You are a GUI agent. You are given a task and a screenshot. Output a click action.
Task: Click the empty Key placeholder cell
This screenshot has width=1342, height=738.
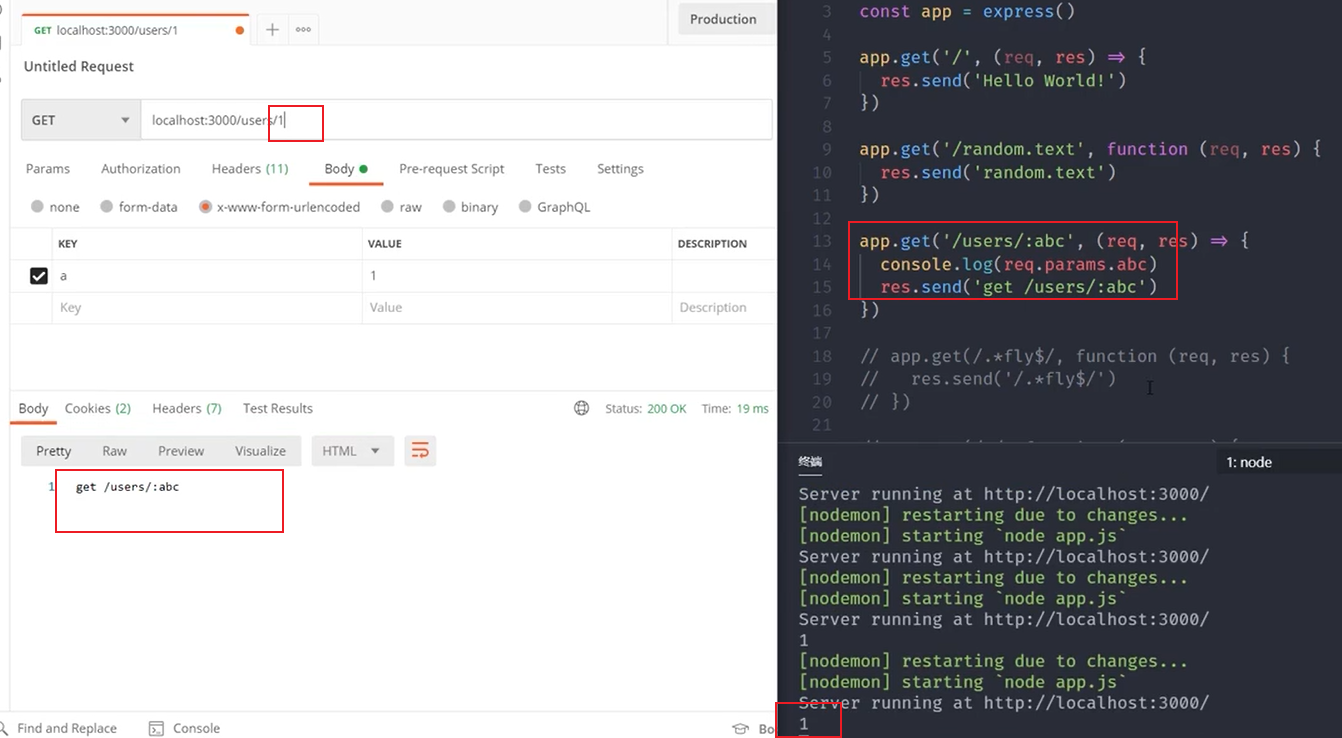207,308
